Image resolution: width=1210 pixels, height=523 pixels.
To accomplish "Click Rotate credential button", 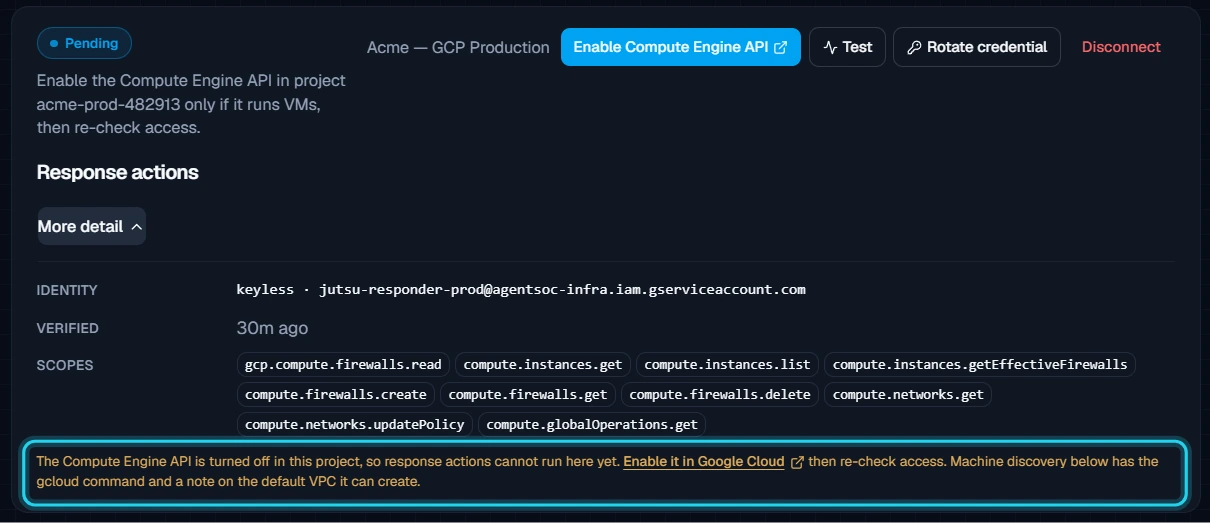I will (x=977, y=47).
